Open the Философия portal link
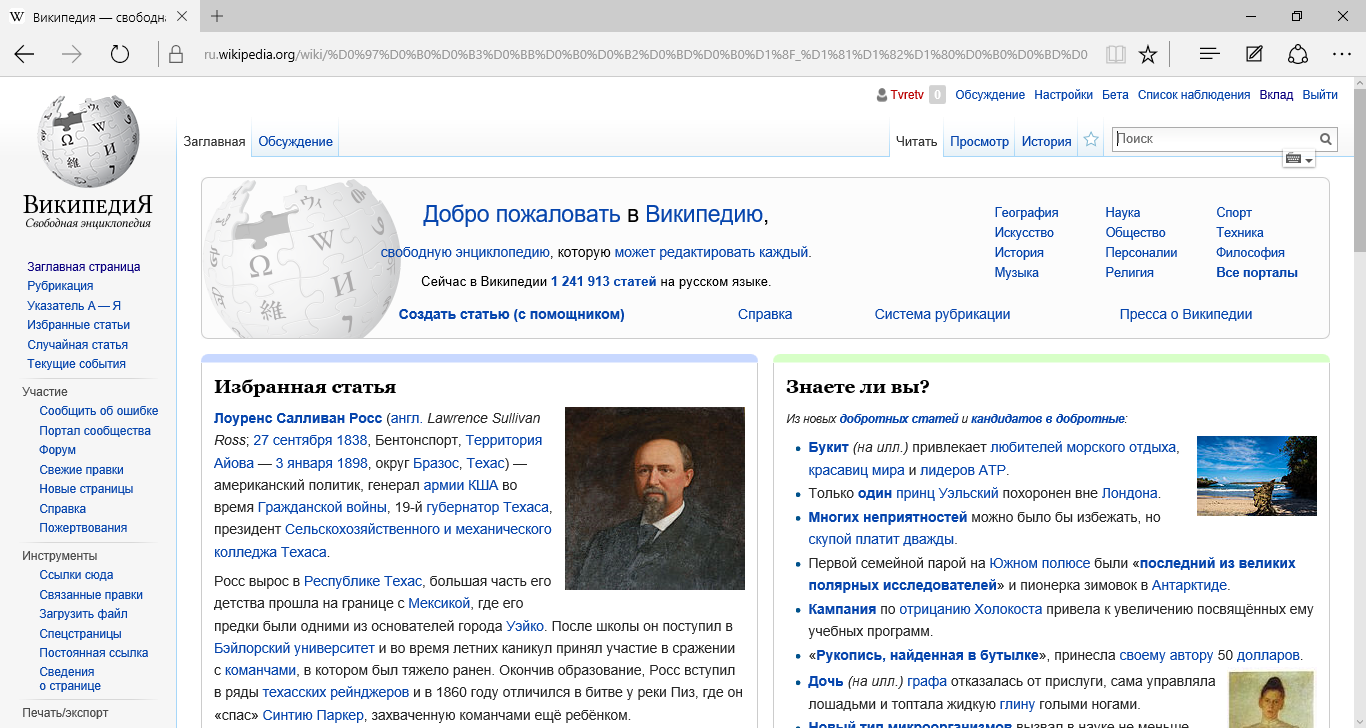Image resolution: width=1366 pixels, height=728 pixels. [1250, 253]
